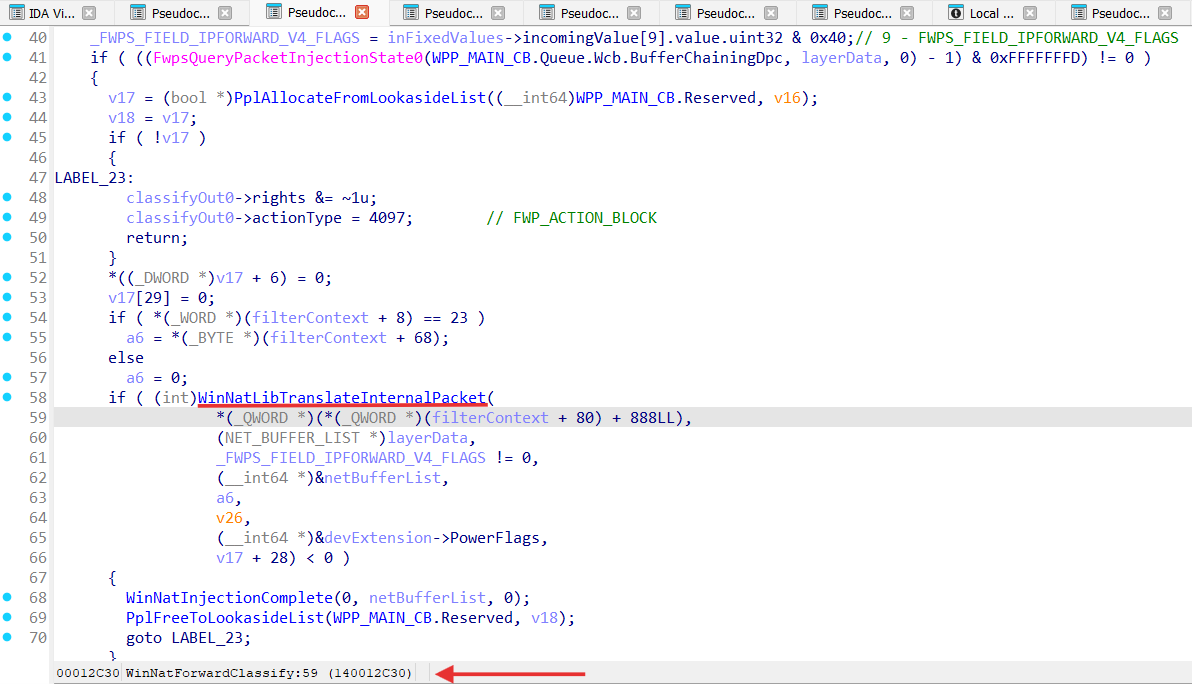Select the WinNatLibTranslateInternalPacket function name
The image size is (1192, 684).
(x=342, y=398)
